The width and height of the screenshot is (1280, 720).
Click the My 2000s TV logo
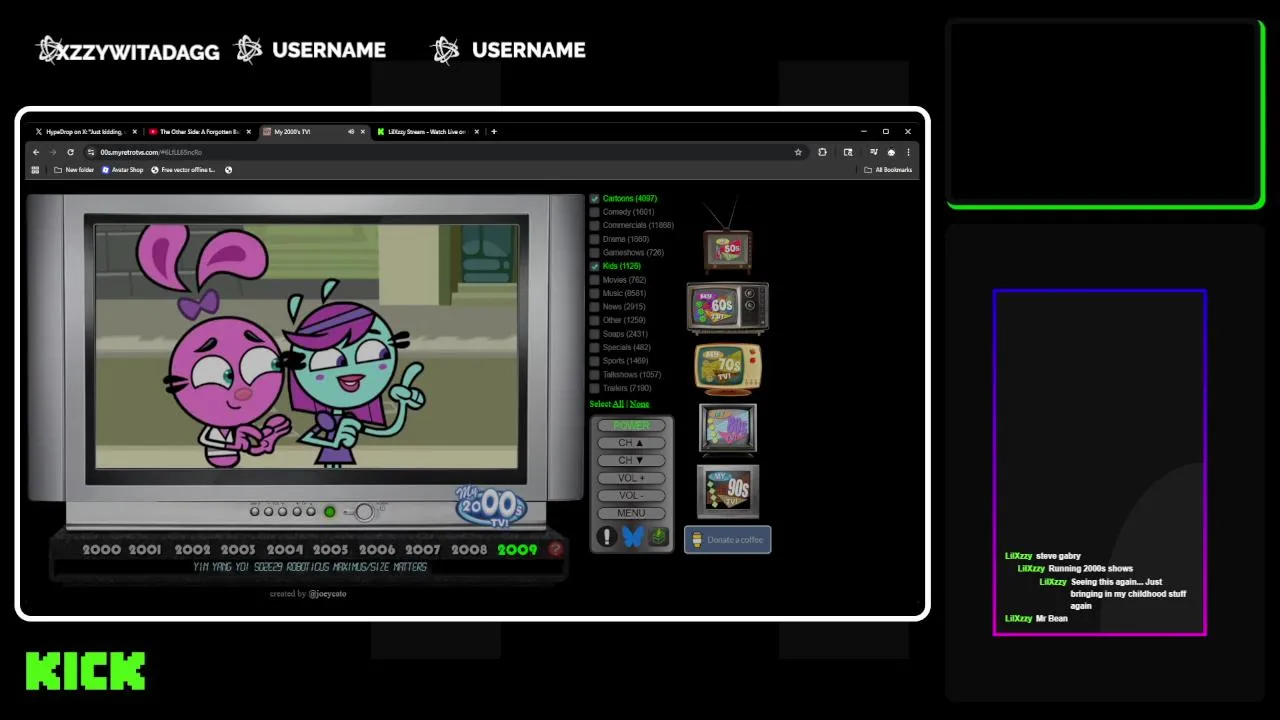pos(491,505)
